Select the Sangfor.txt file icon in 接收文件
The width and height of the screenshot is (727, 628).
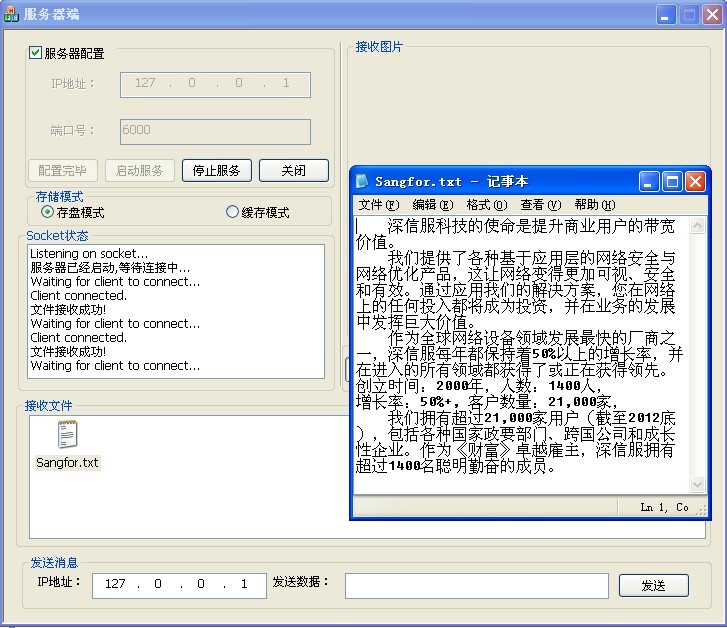67,434
